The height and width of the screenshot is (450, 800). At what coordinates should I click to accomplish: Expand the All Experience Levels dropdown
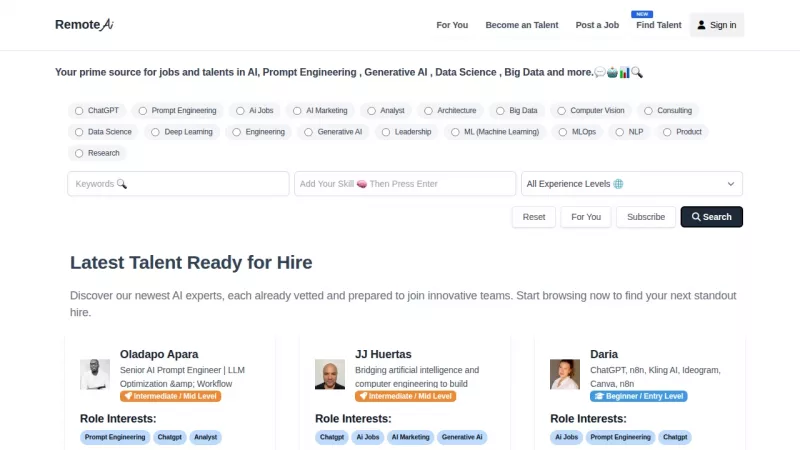631,184
